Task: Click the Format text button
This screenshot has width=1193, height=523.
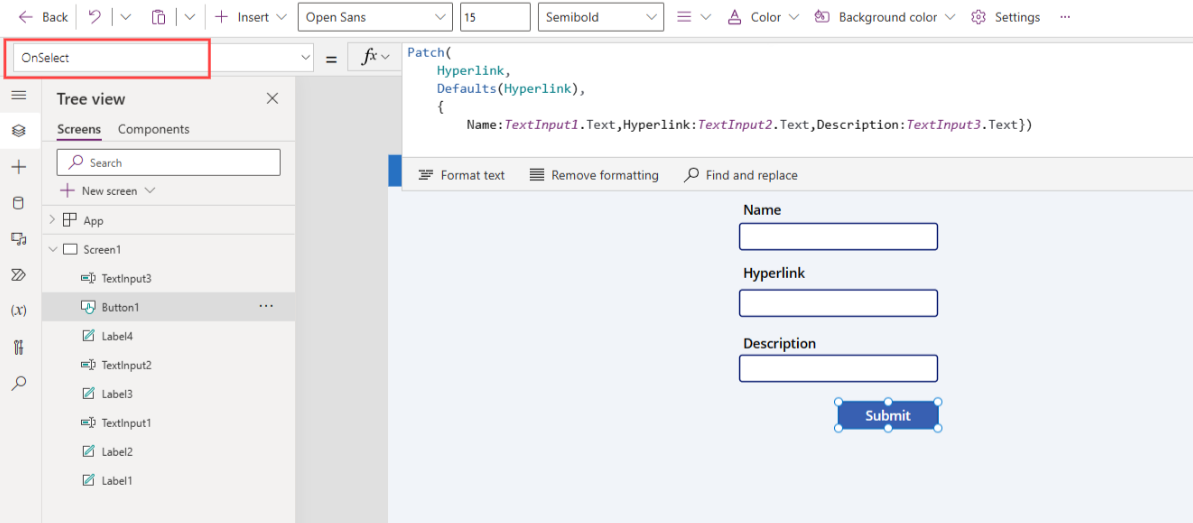Action: [461, 175]
